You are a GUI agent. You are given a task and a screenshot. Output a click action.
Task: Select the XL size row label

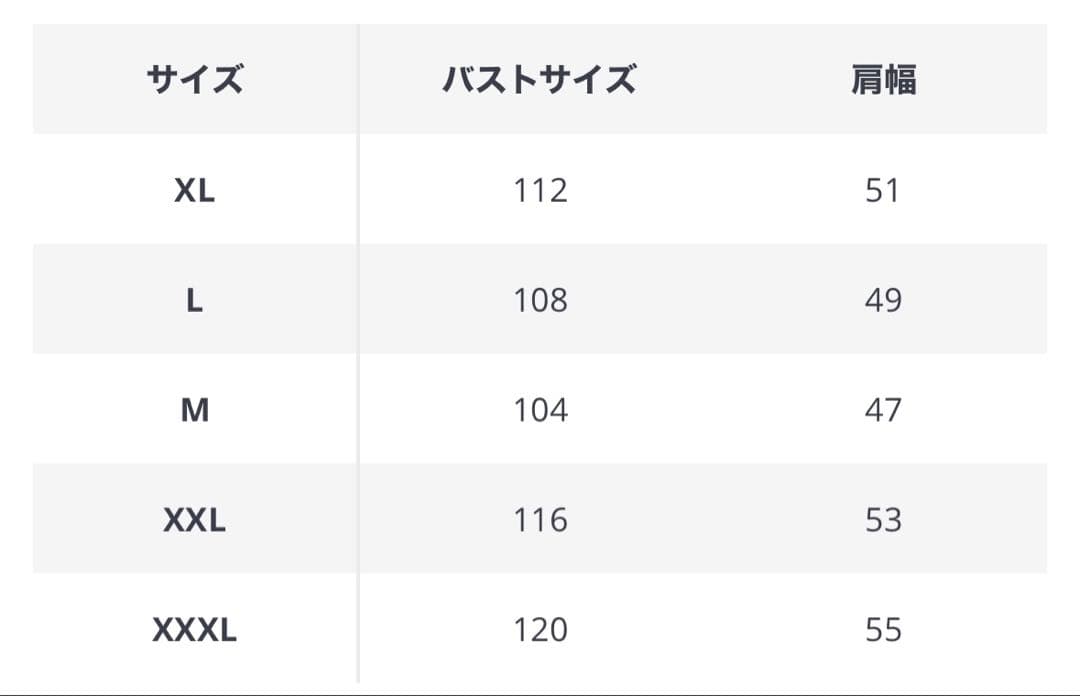coord(194,190)
